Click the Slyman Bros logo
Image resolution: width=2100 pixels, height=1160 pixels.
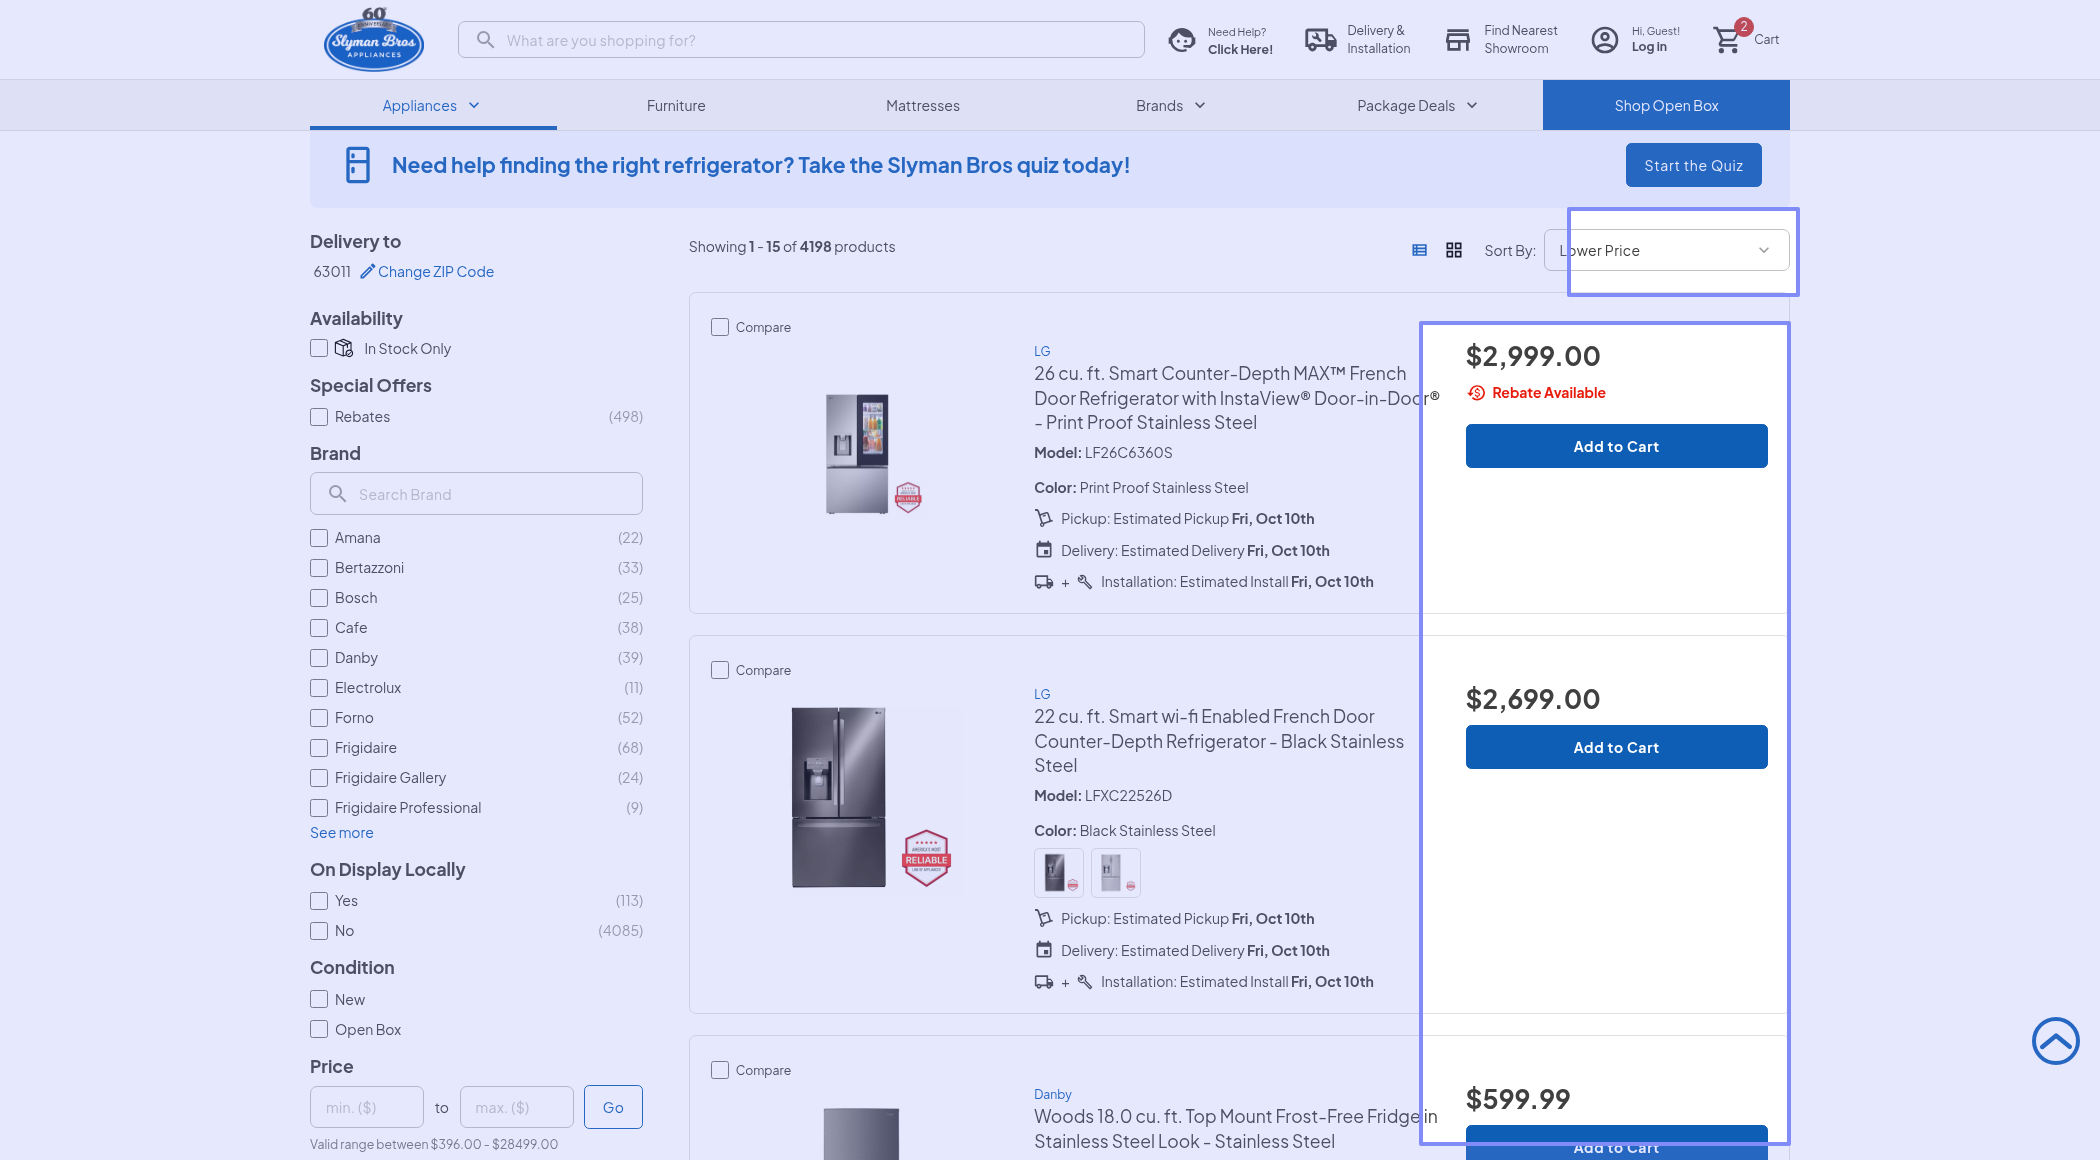(x=374, y=40)
